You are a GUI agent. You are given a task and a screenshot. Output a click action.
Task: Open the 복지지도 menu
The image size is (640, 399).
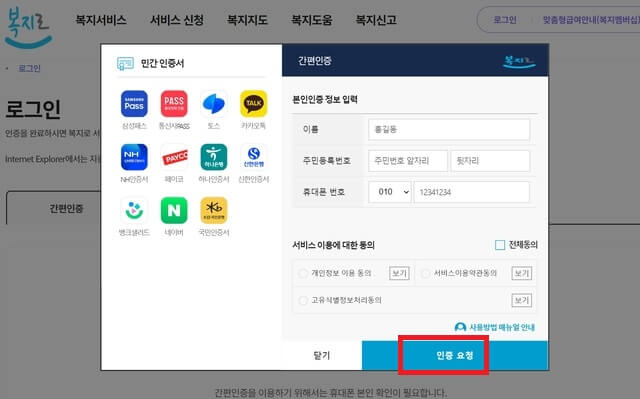247,20
